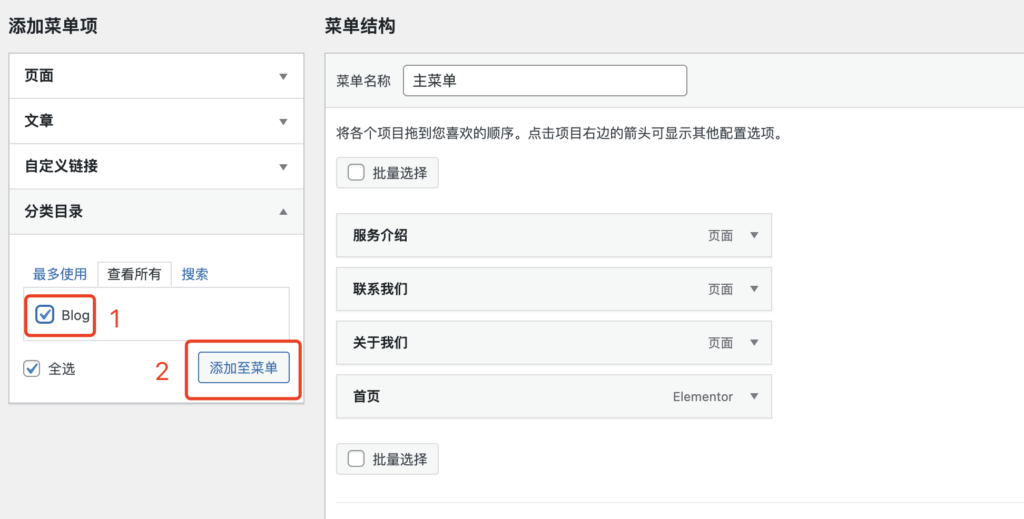Collapse the 分类目录 panel arrow
Image resolution: width=1024 pixels, height=519 pixels.
click(x=283, y=212)
